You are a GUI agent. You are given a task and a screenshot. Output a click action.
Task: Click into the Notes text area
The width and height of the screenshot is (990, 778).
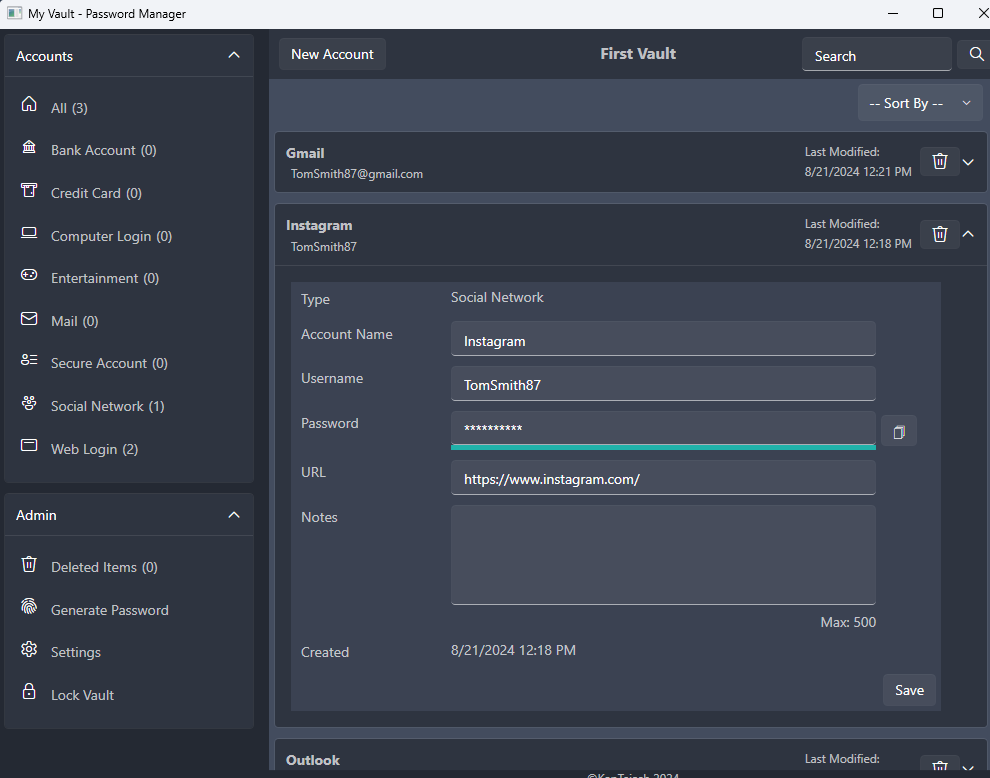click(x=662, y=554)
